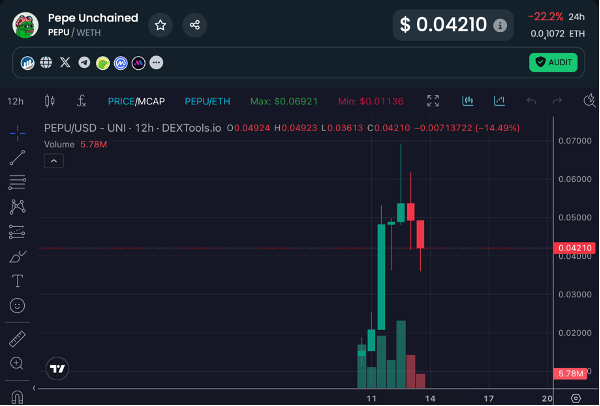Open the chart stats link icon
The image size is (600, 406).
click(28, 63)
